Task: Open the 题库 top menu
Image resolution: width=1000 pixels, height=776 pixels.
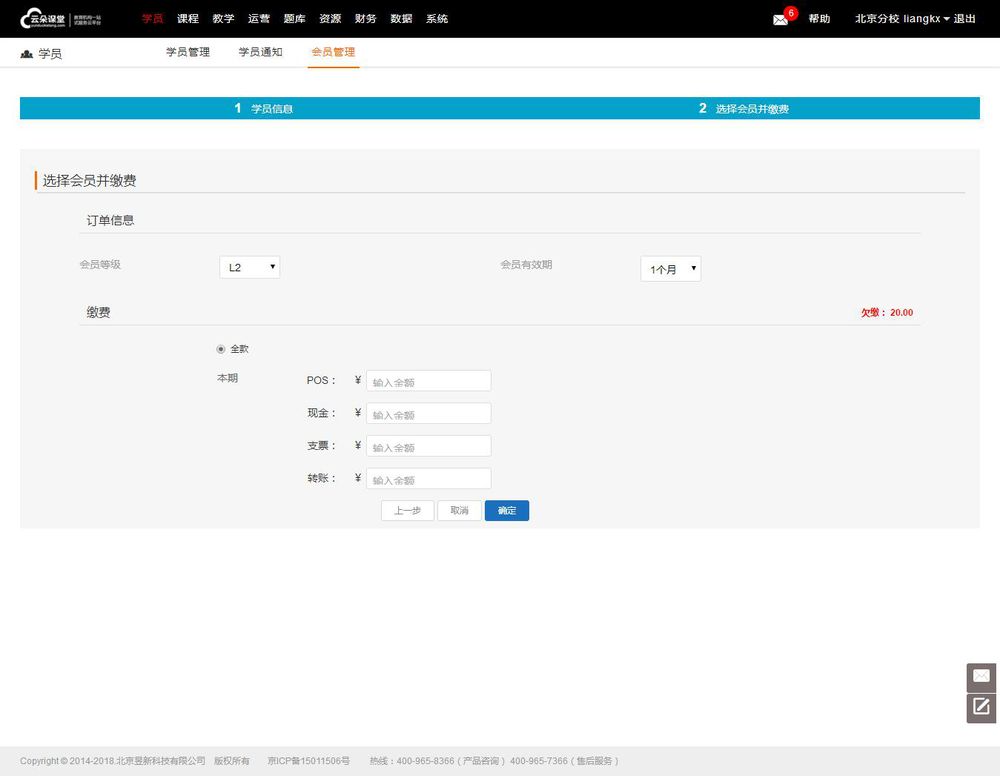Action: click(294, 18)
